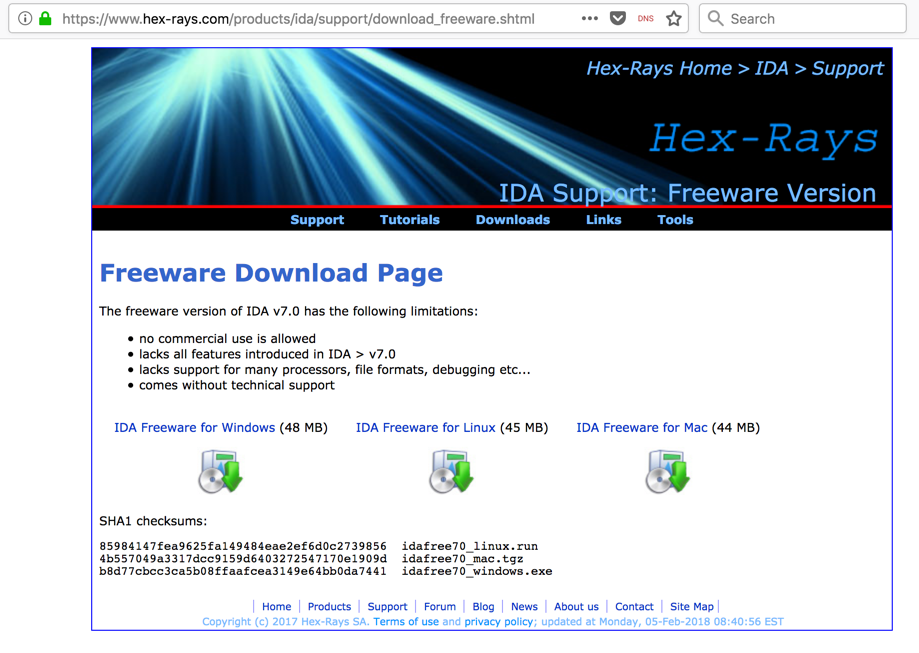Viewport: 919px width, 653px height.
Task: Click the Linux freeware download disc icon
Action: pyautogui.click(x=451, y=471)
